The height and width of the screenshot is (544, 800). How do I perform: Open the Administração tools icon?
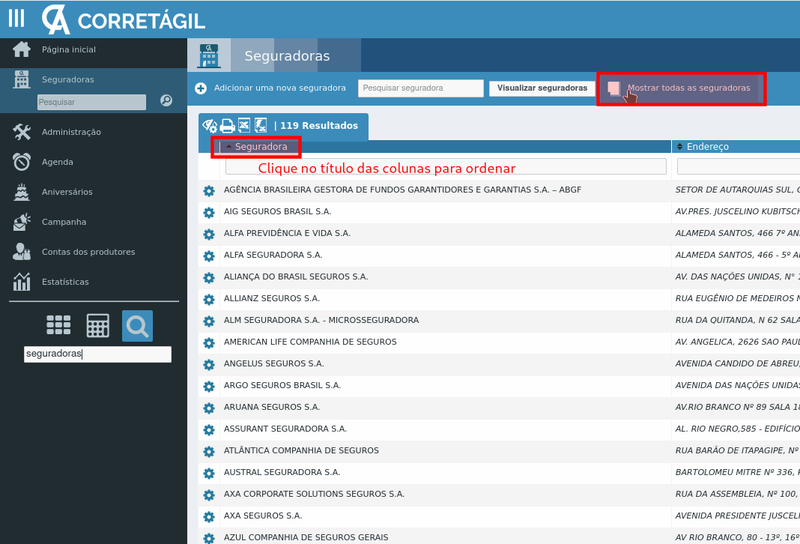click(x=21, y=132)
